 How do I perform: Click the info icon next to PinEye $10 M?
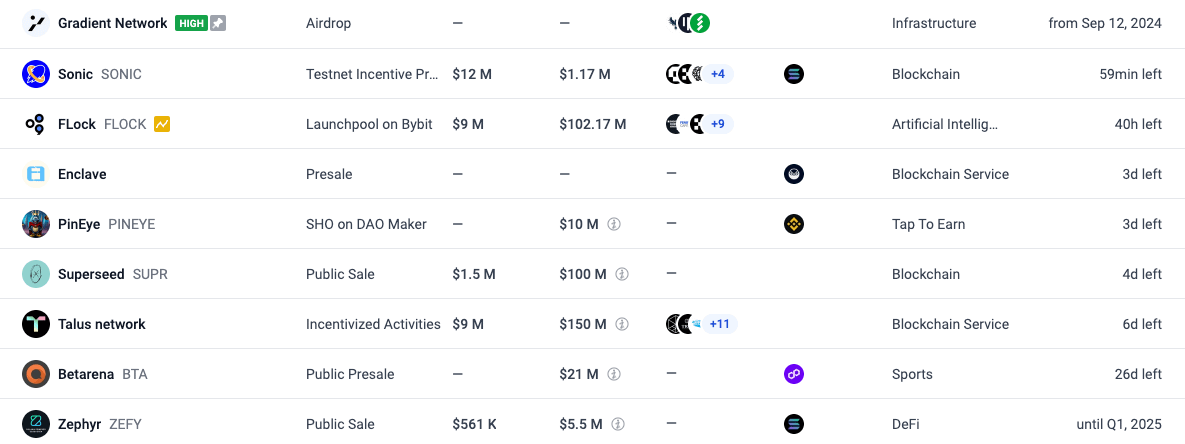coord(614,224)
